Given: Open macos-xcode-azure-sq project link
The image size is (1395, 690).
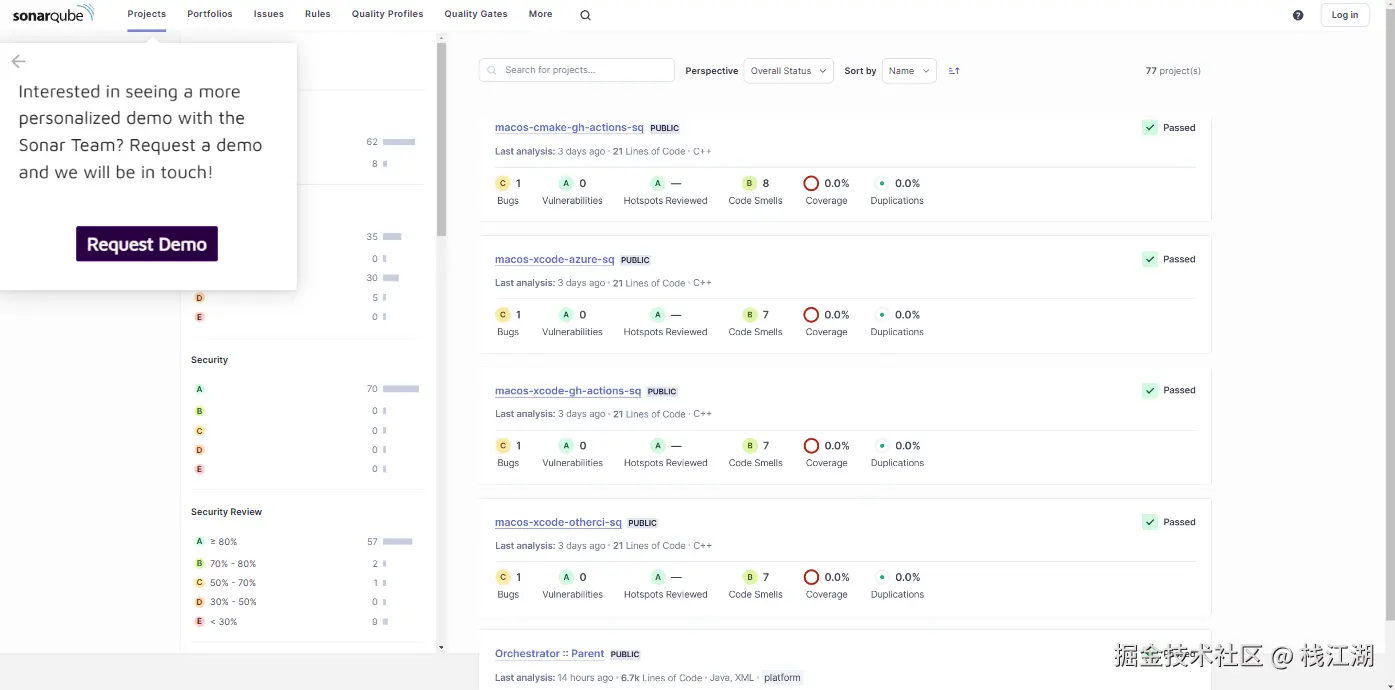Looking at the screenshot, I should coord(555,259).
